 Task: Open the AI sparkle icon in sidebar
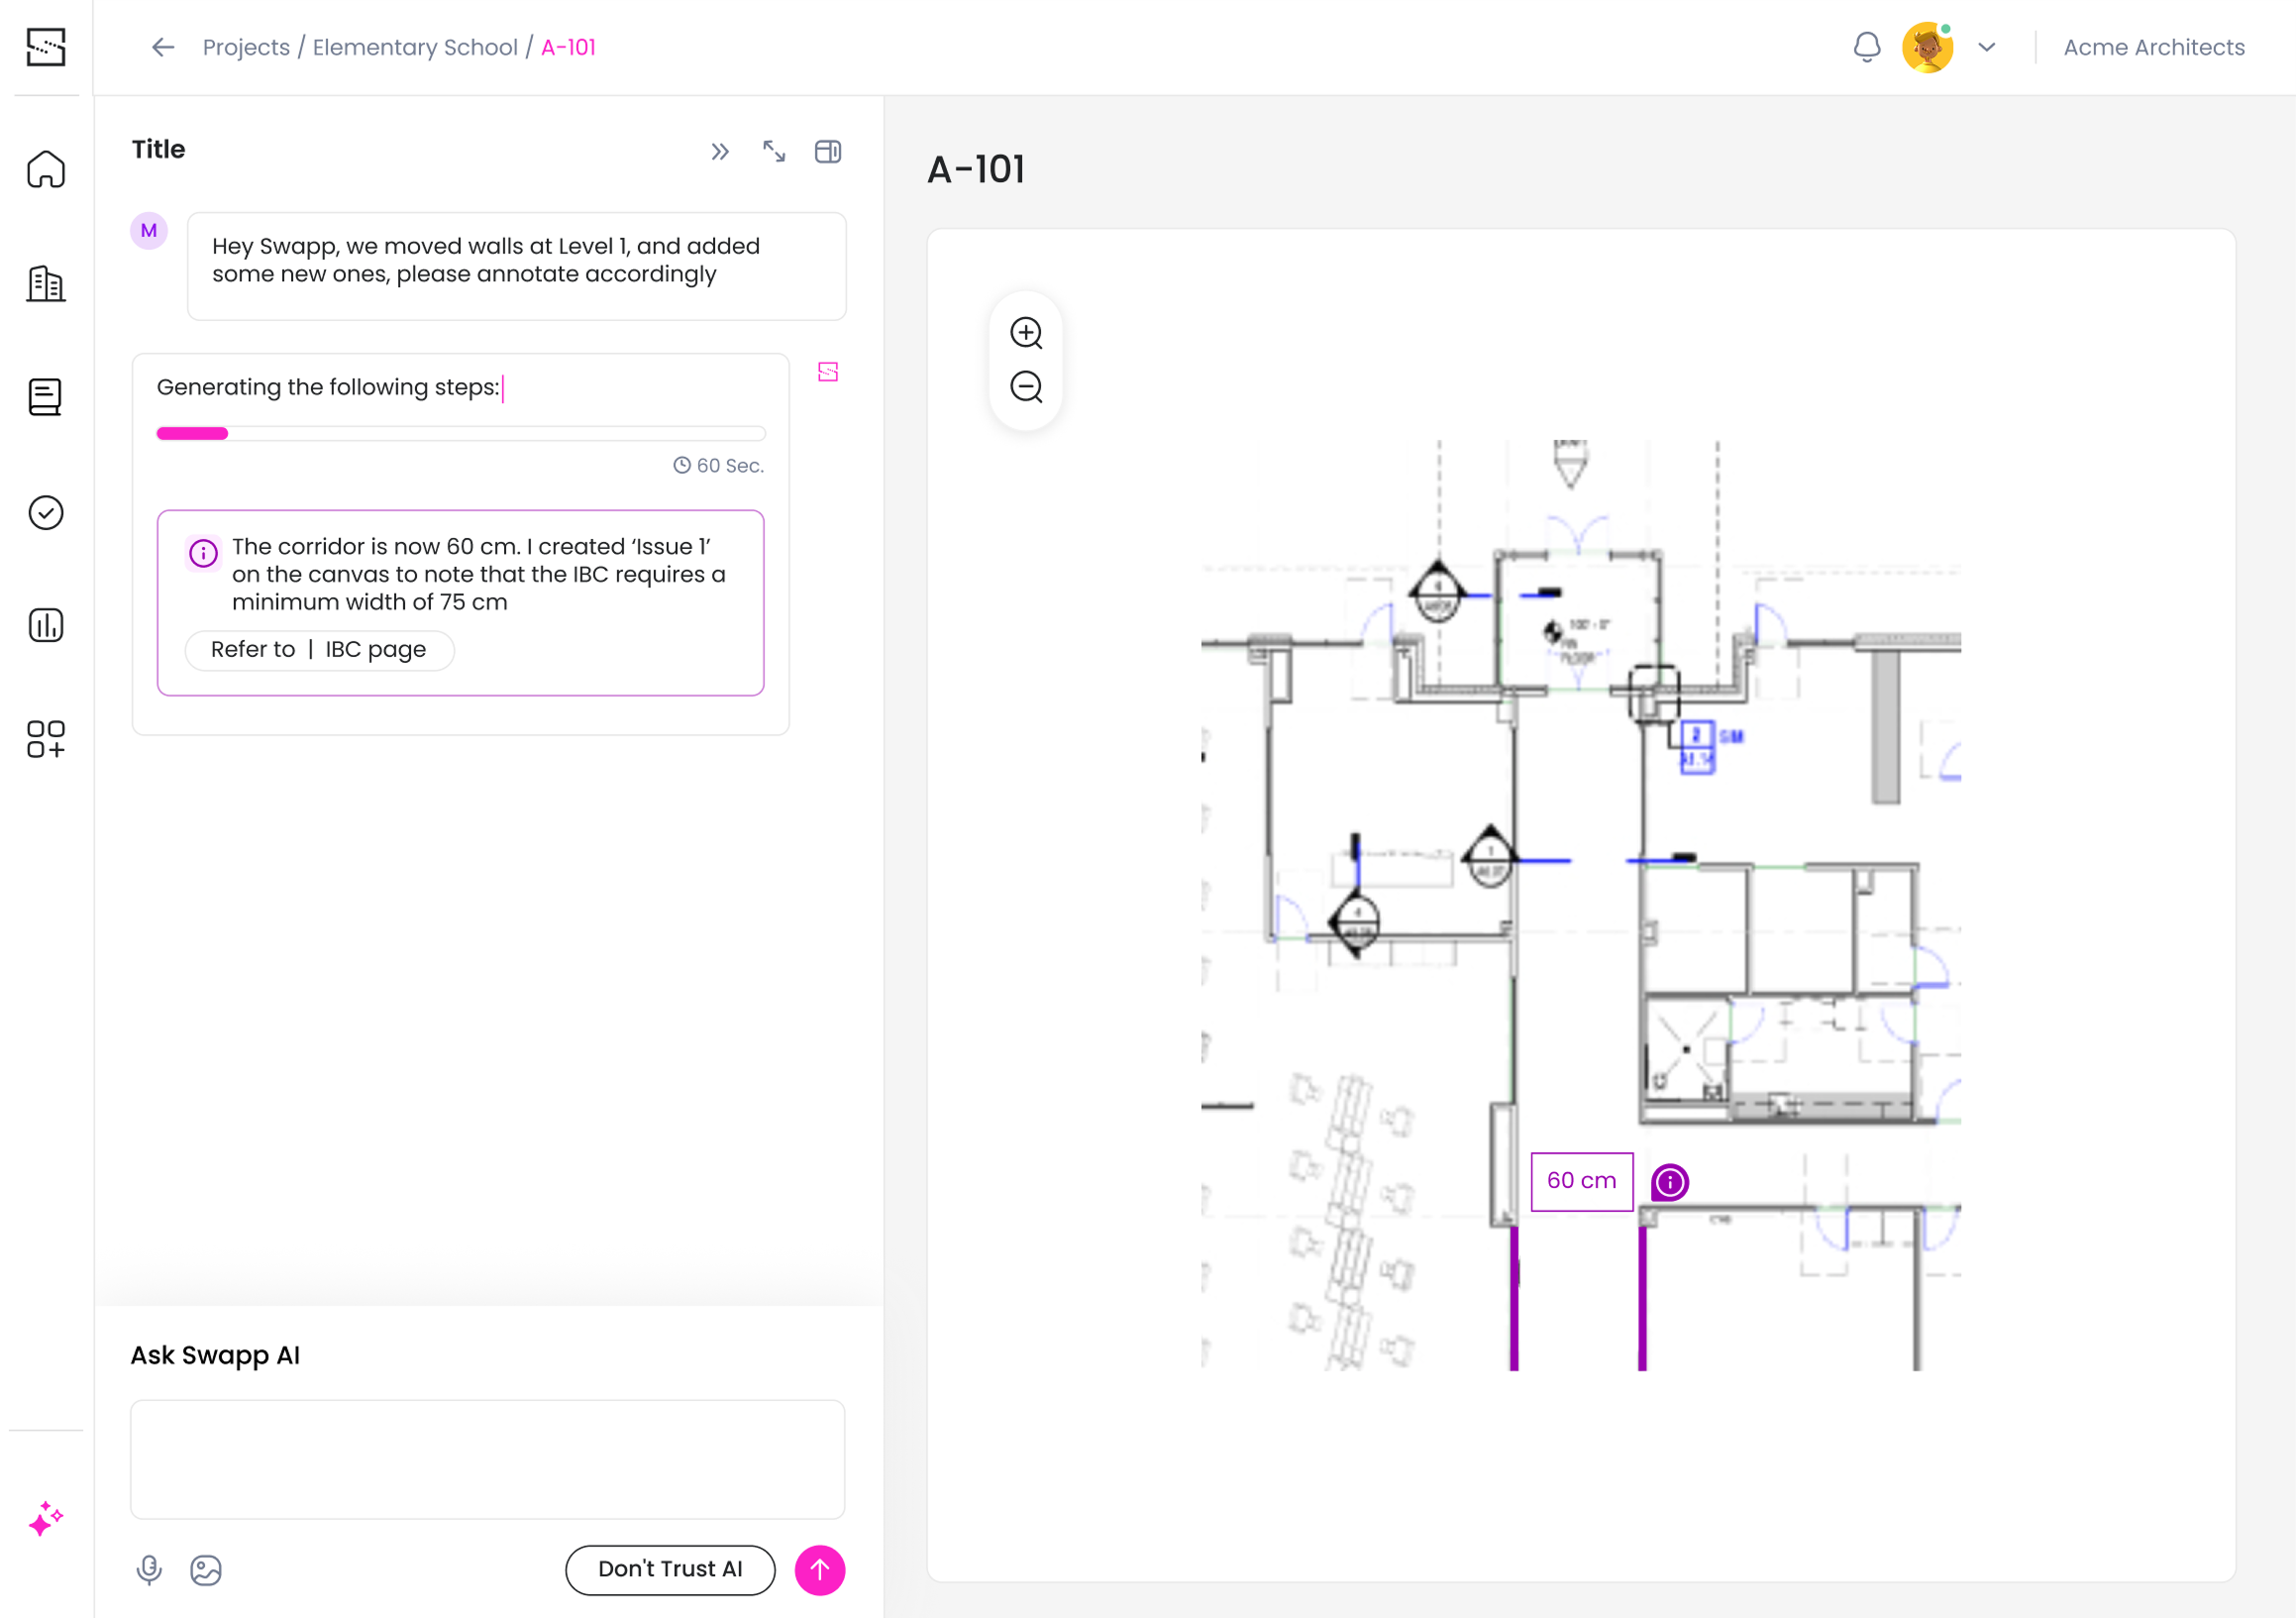46,1518
